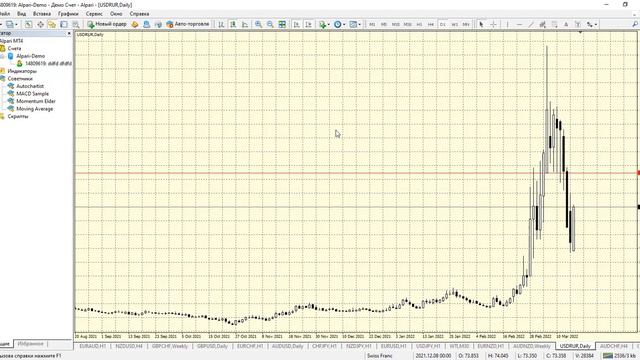640x360 pixels.
Task: Zoom out on the chart
Action: [270, 24]
